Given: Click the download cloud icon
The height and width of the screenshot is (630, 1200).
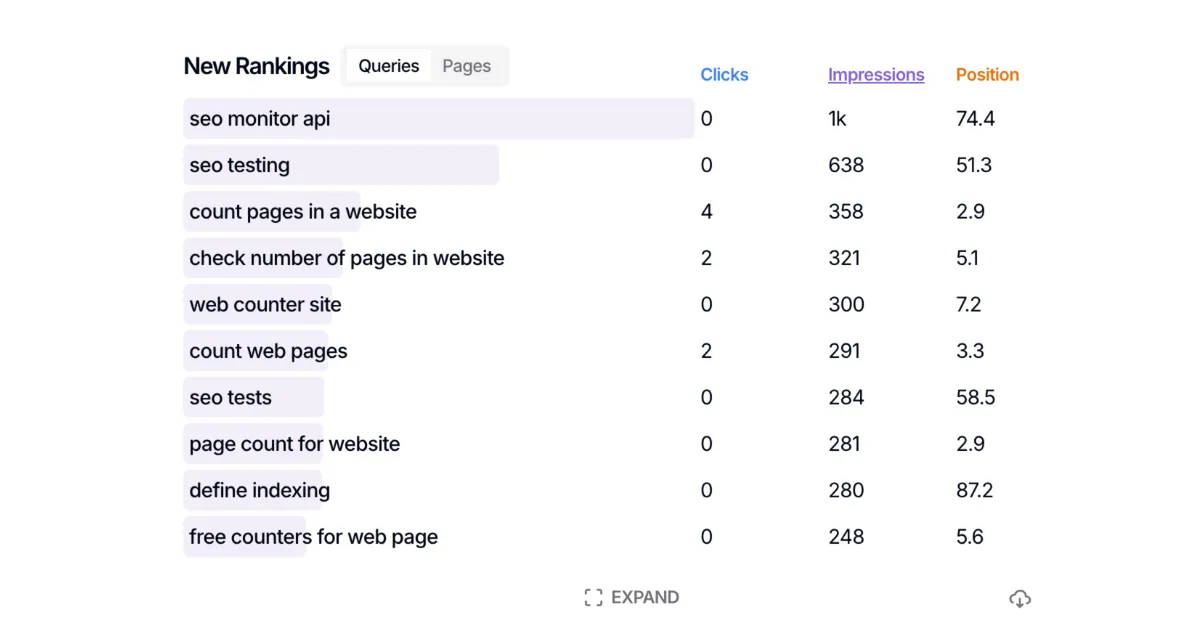Looking at the screenshot, I should coord(1019,598).
